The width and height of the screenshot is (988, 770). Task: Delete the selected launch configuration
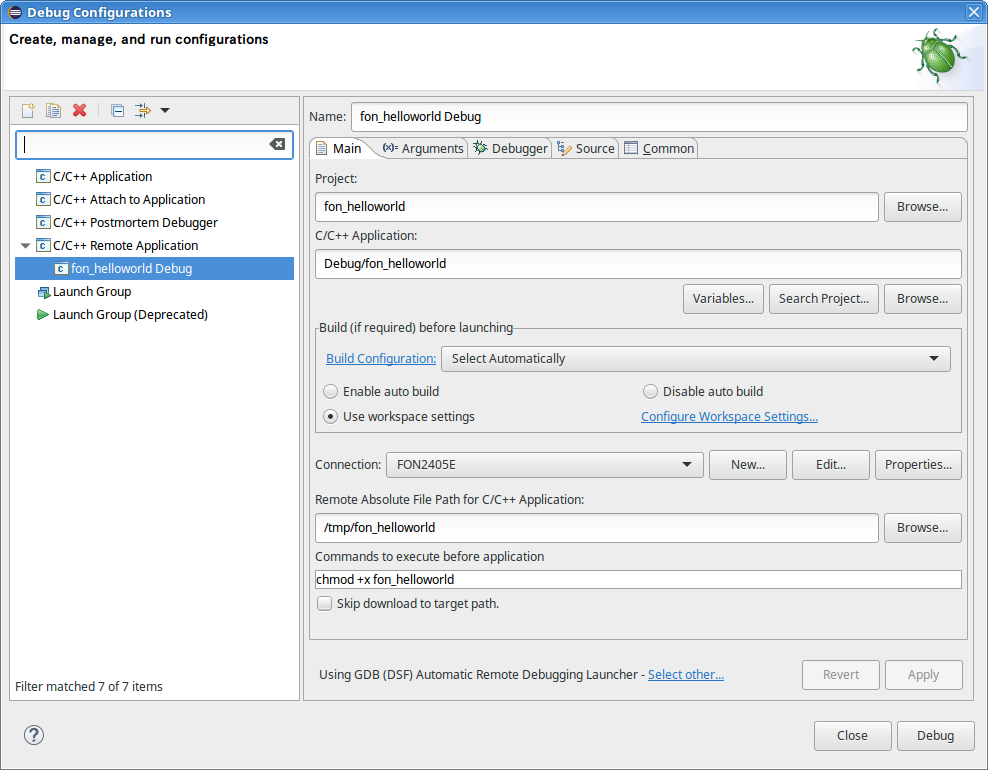80,111
